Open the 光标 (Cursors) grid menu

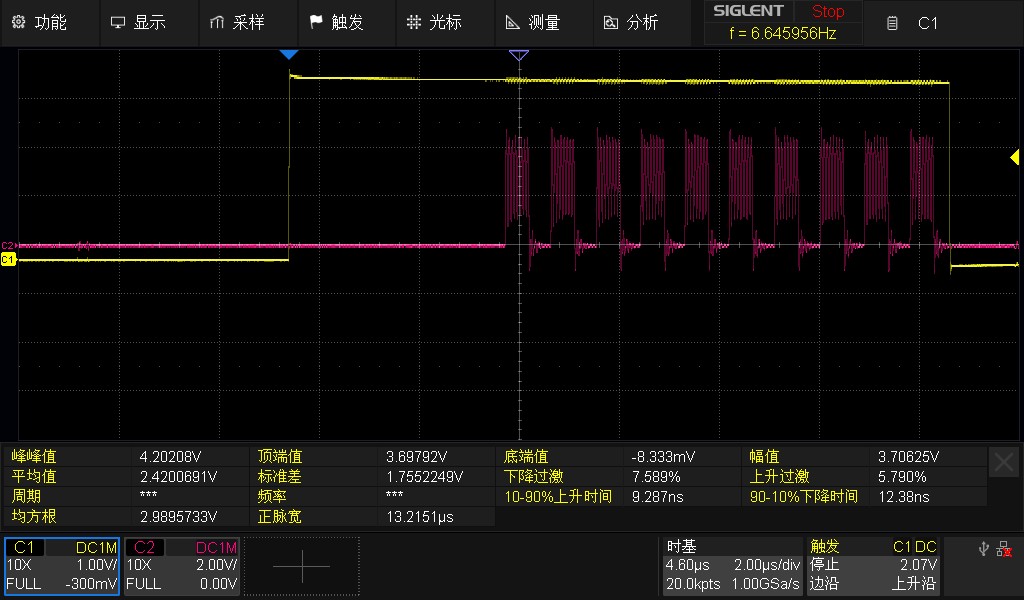pyautogui.click(x=434, y=22)
